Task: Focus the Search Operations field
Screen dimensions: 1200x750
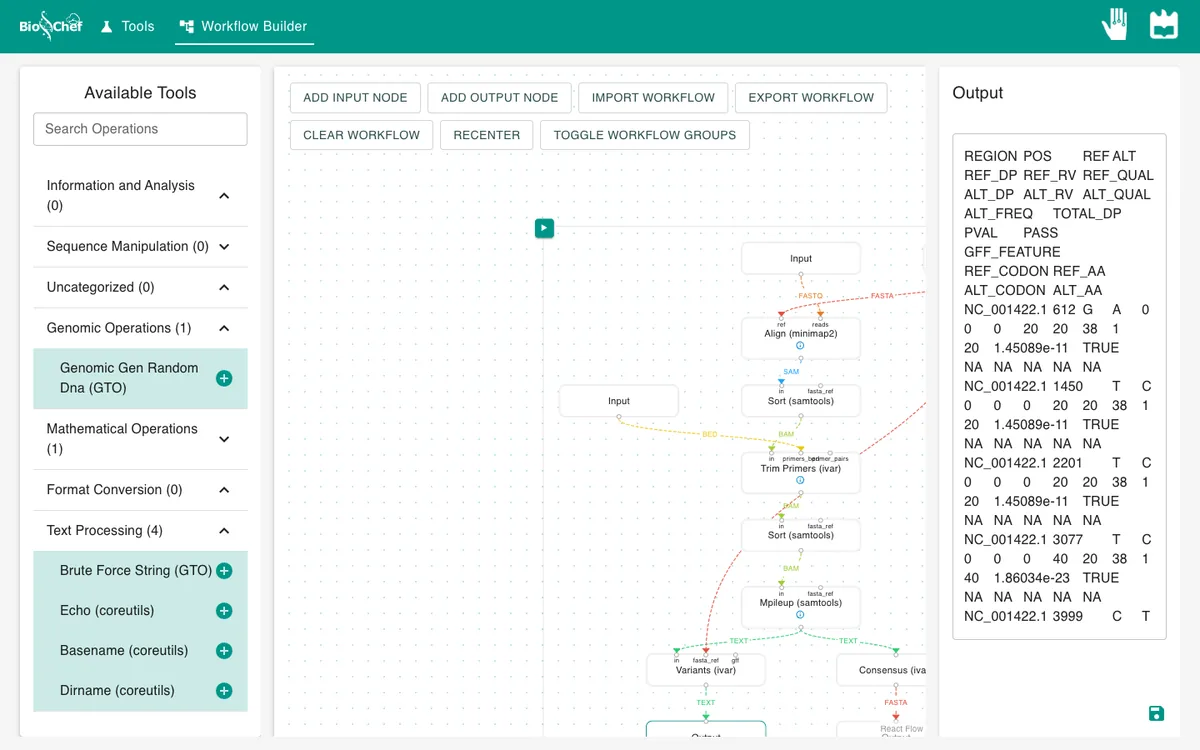Action: 140,129
